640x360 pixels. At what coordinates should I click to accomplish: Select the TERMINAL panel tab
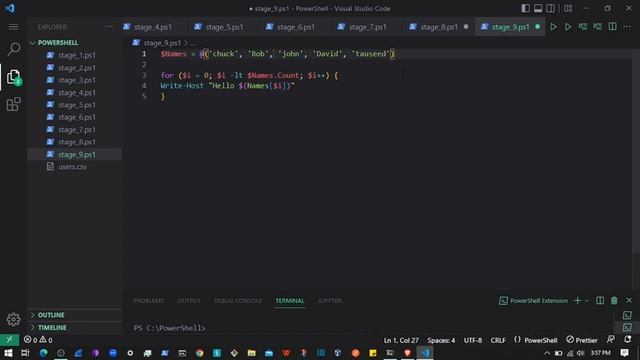tap(289, 301)
